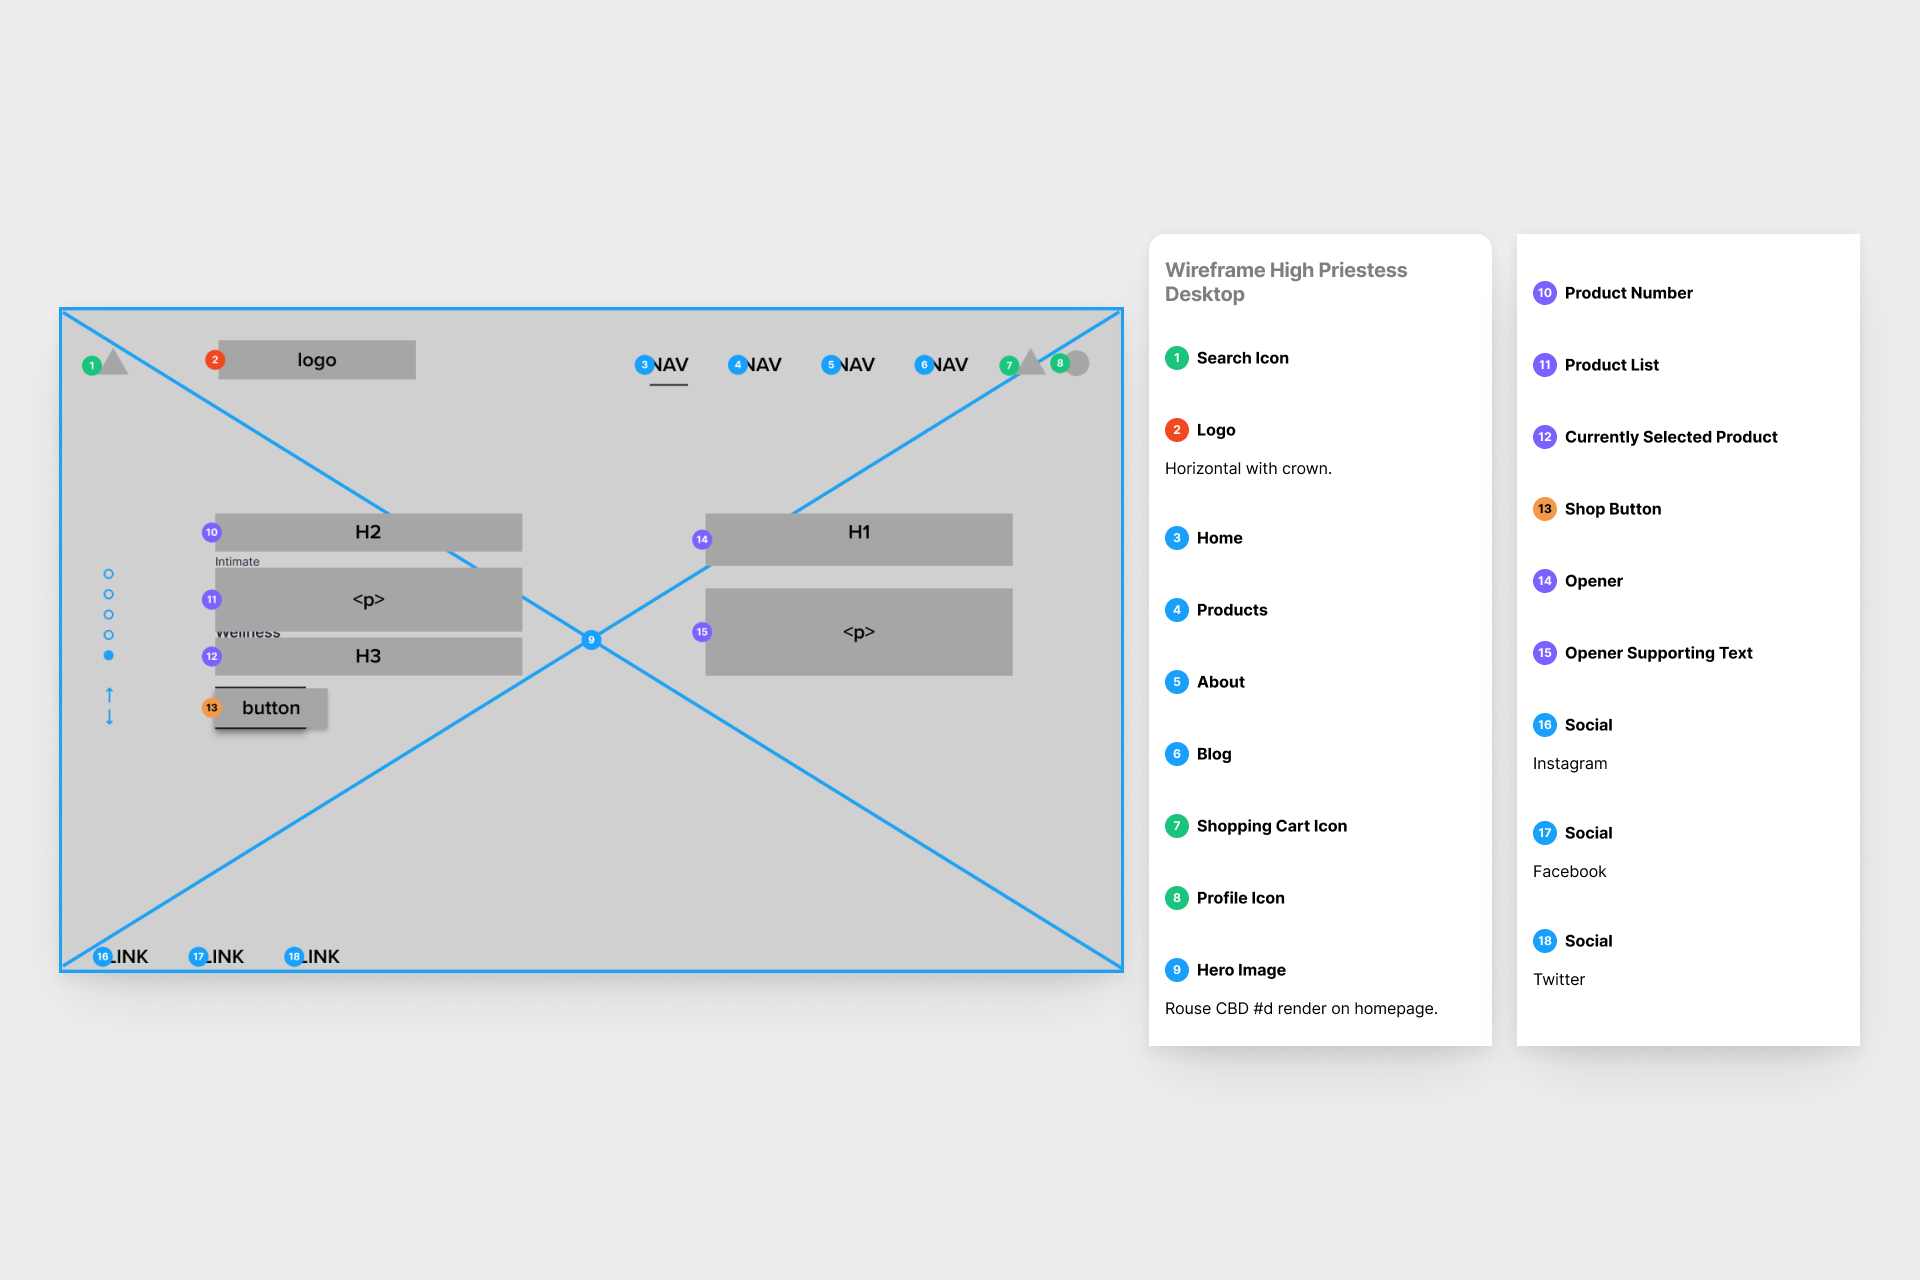1920x1280 pixels.
Task: Click 'Shop Button' legend entry
Action: coord(1613,509)
